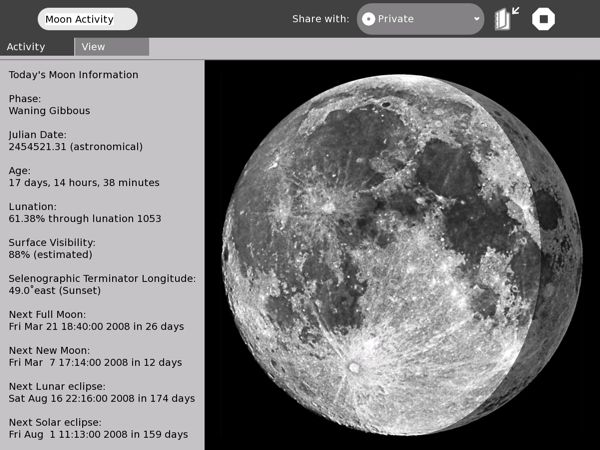Image resolution: width=600 pixels, height=450 pixels.
Task: Click the Keep in Journal icon
Action: (508, 18)
